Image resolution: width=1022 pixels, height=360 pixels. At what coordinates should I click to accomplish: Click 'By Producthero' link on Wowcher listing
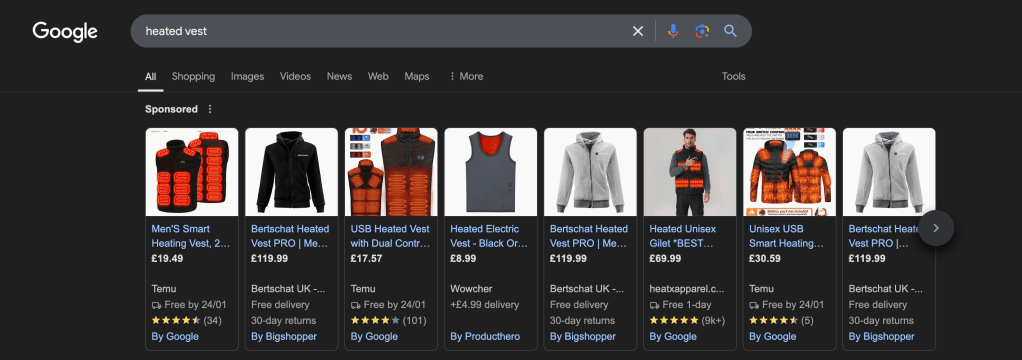pyautogui.click(x=485, y=337)
